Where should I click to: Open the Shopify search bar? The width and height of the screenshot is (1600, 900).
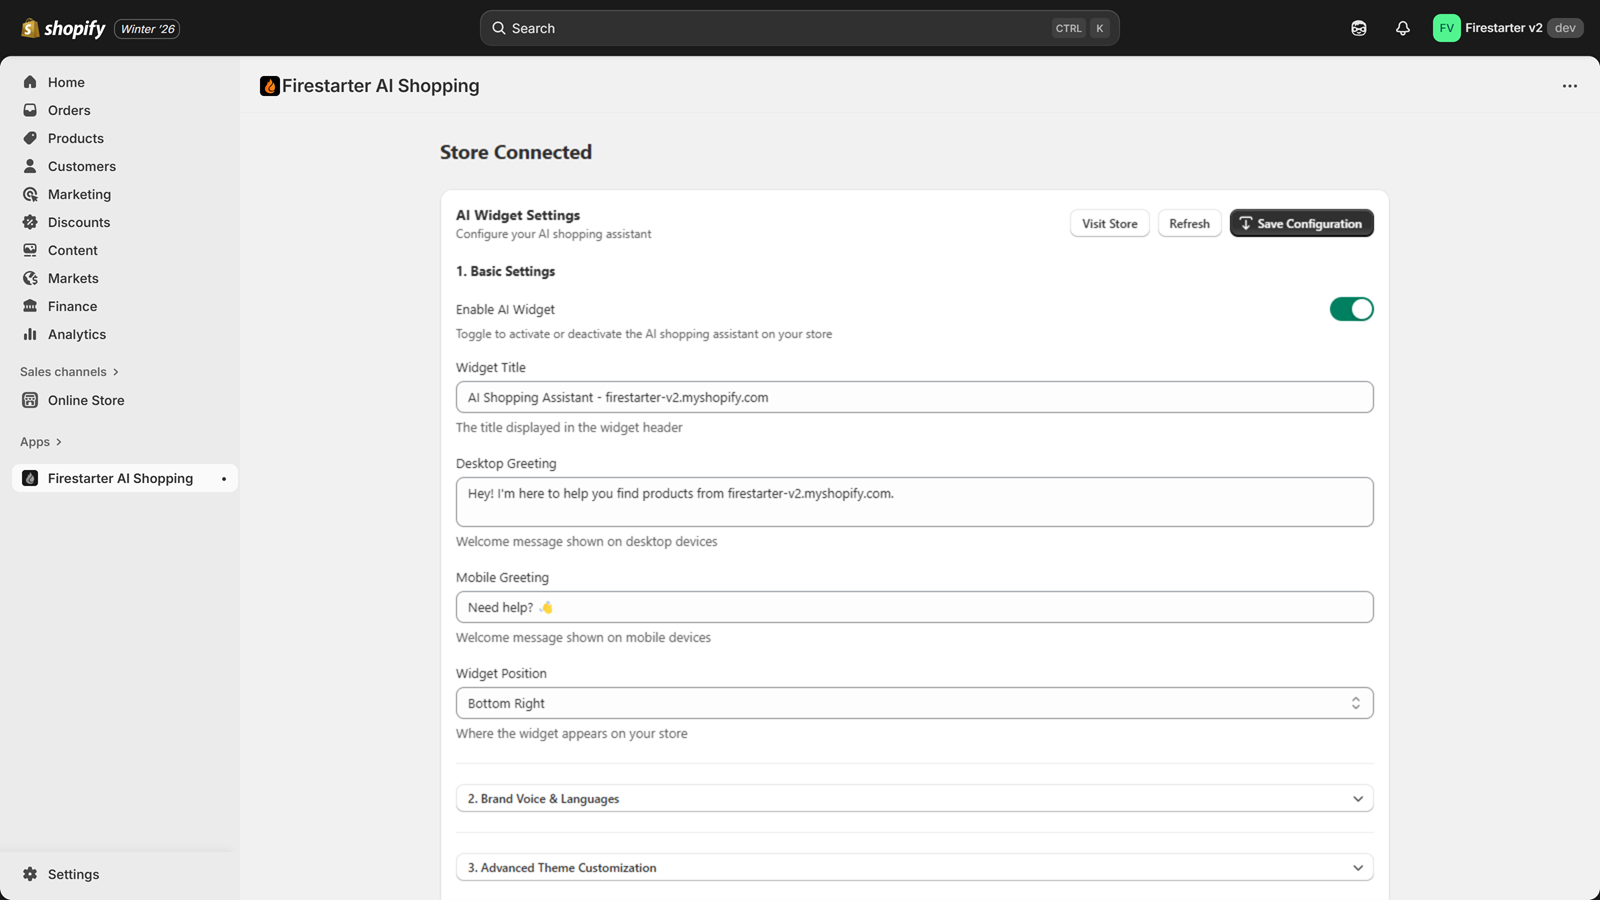tap(798, 27)
